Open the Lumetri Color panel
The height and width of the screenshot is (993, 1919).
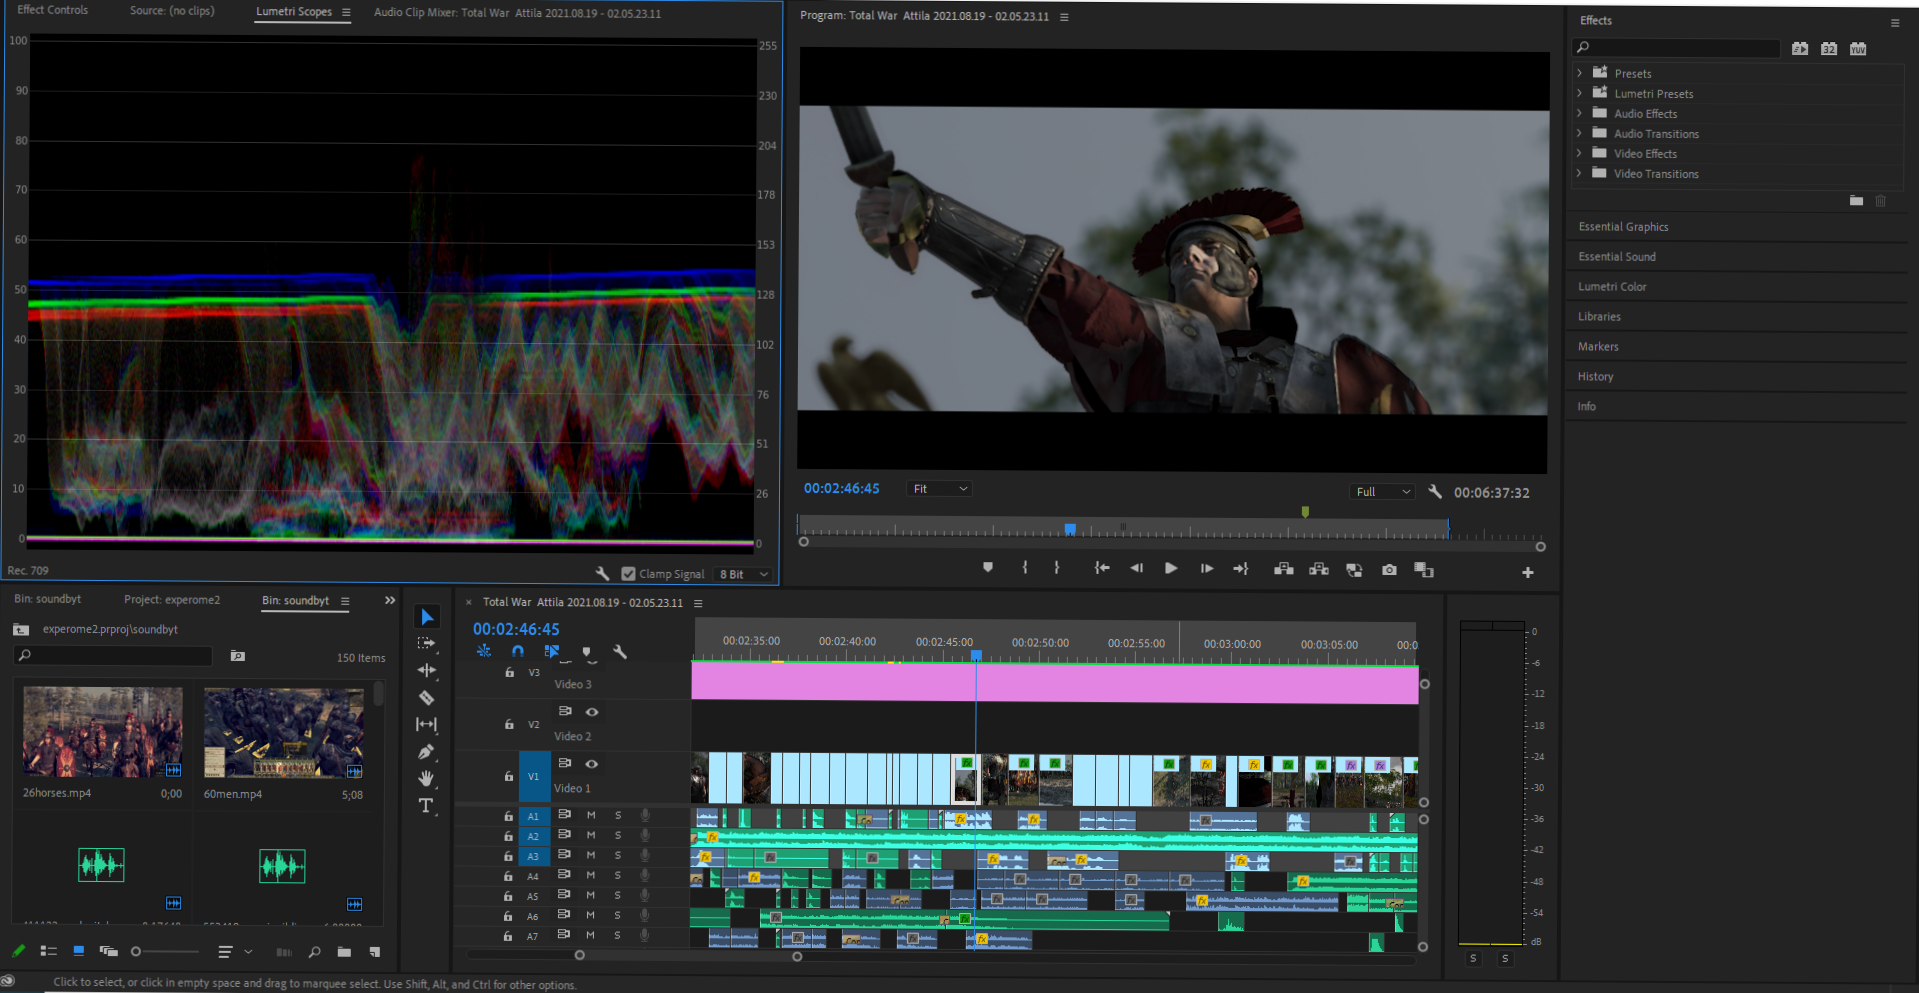1612,287
